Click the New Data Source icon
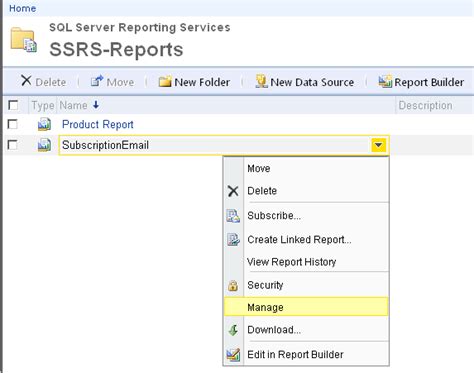 [261, 81]
